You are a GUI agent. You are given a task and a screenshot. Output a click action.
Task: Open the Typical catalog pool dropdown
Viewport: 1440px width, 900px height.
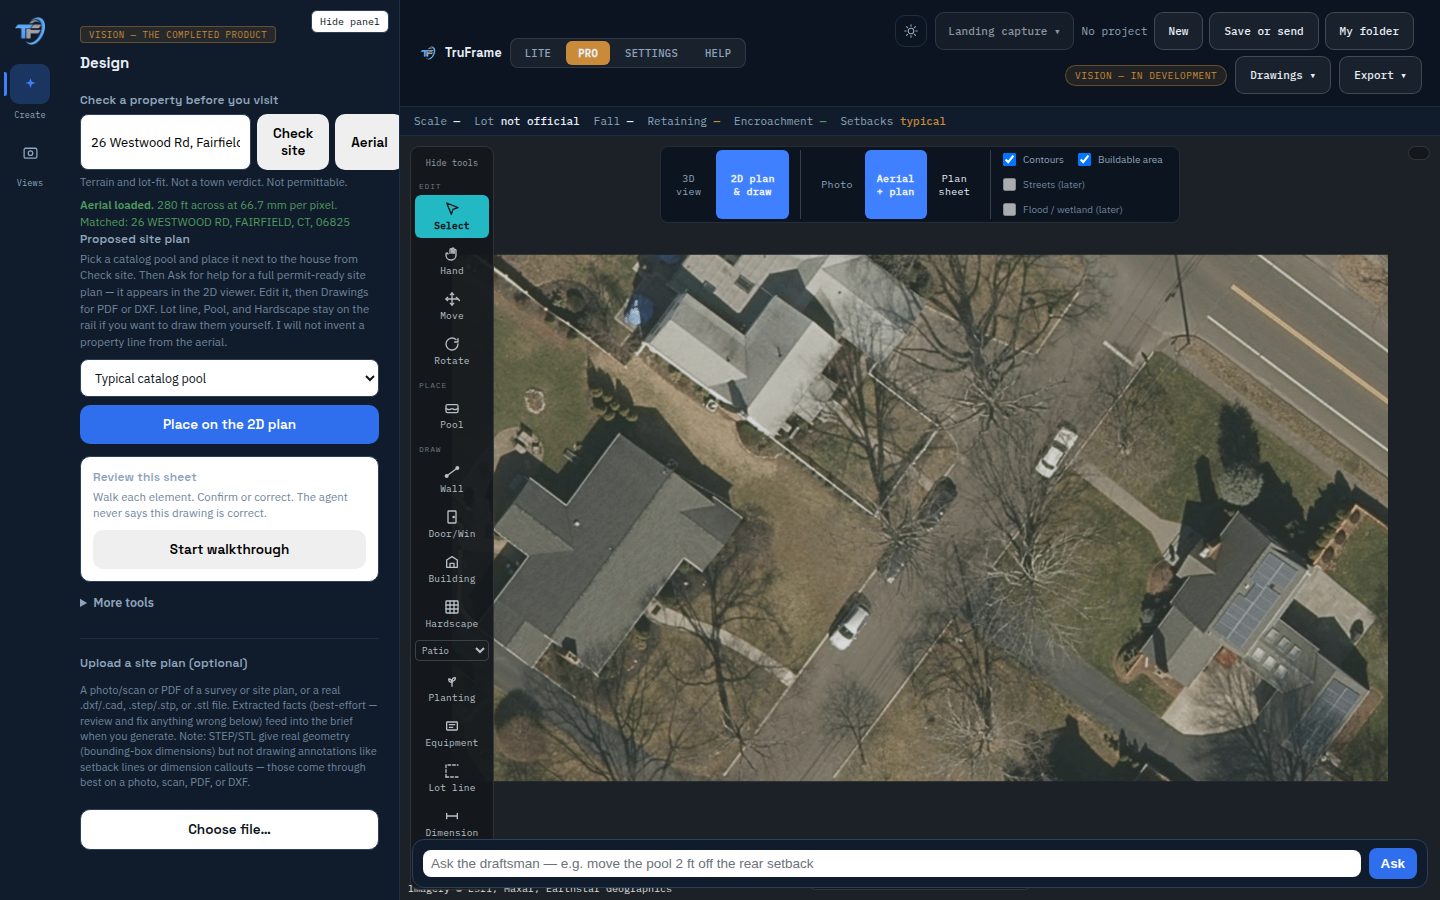(229, 379)
